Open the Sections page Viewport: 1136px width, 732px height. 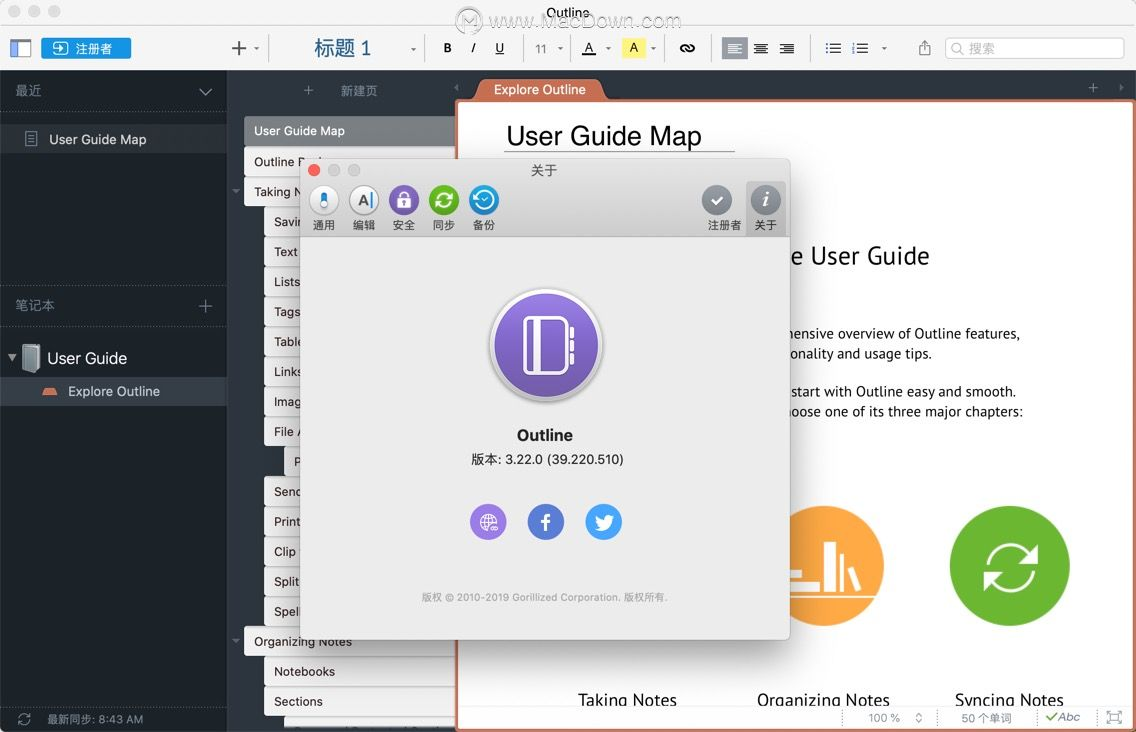tap(360, 702)
